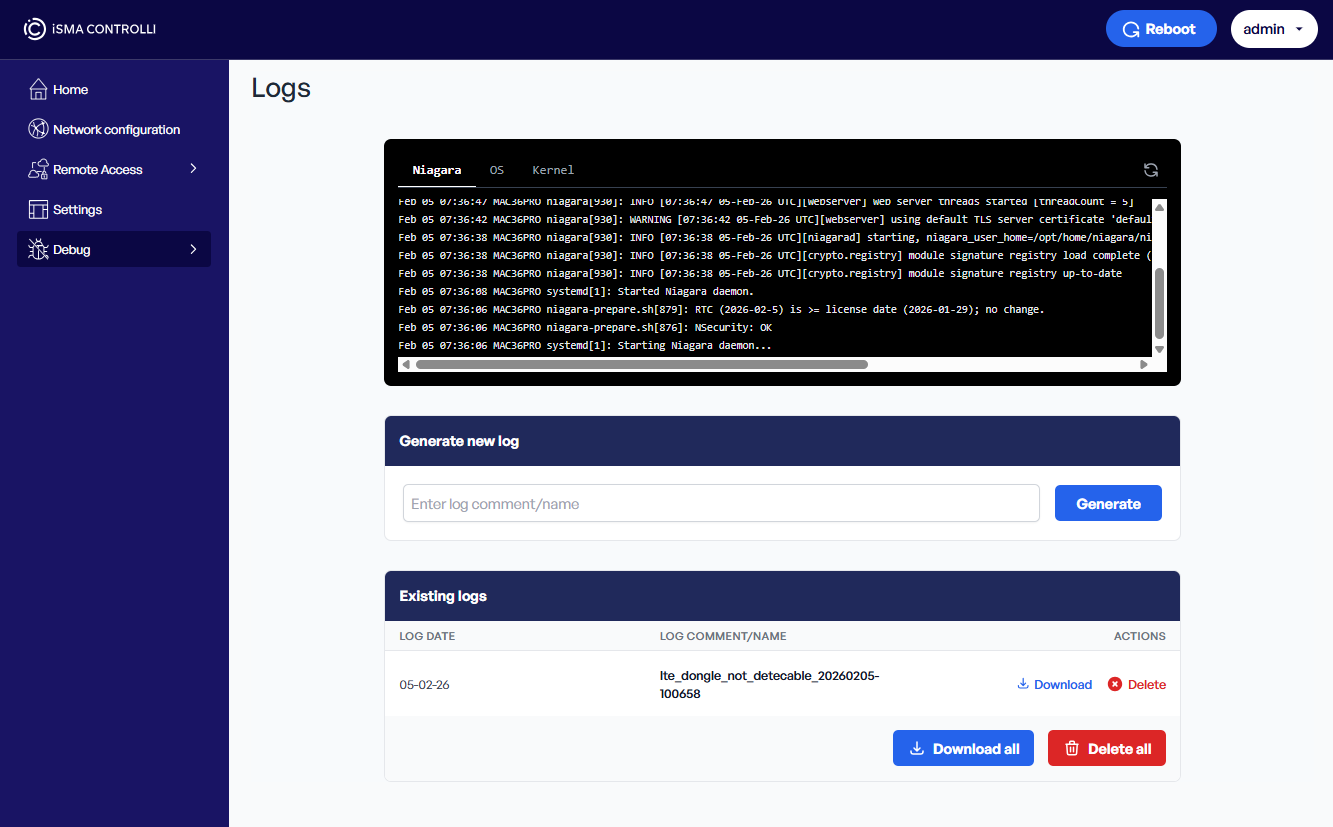Viewport: 1333px width, 827px height.
Task: Select the Niagara log tab
Action: (437, 170)
